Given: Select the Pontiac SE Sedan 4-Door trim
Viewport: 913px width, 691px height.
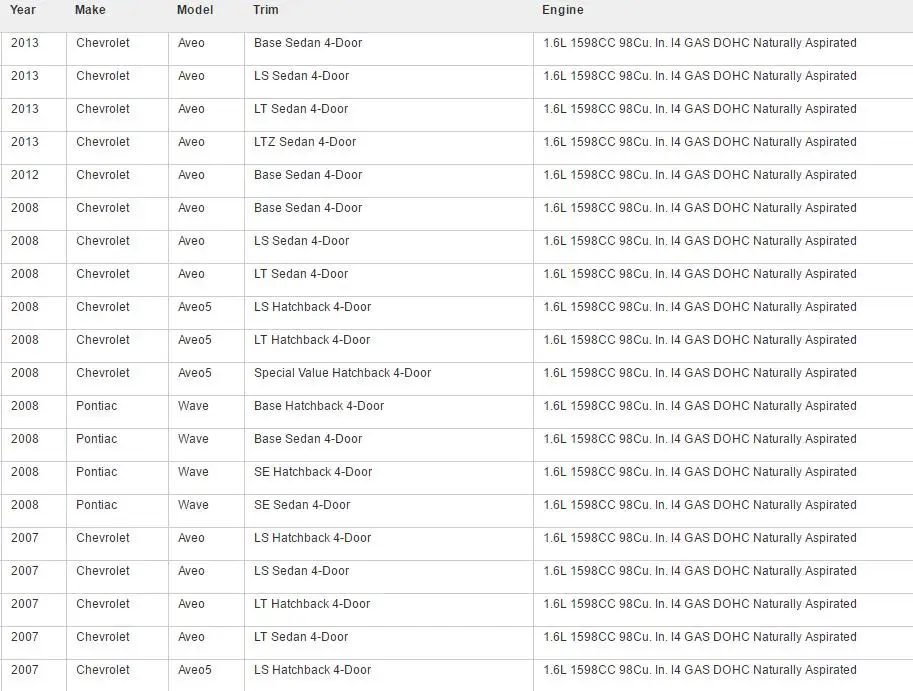Looking at the screenshot, I should [302, 505].
